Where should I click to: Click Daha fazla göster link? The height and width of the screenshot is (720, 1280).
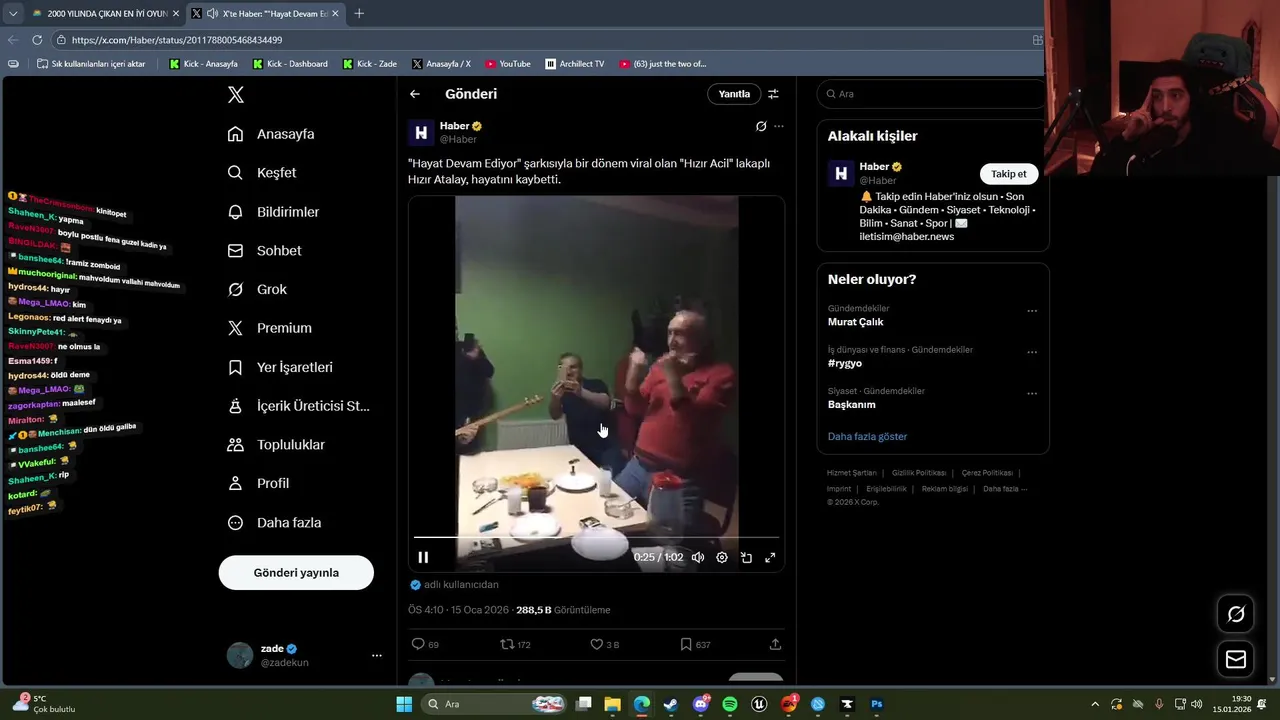tap(867, 437)
